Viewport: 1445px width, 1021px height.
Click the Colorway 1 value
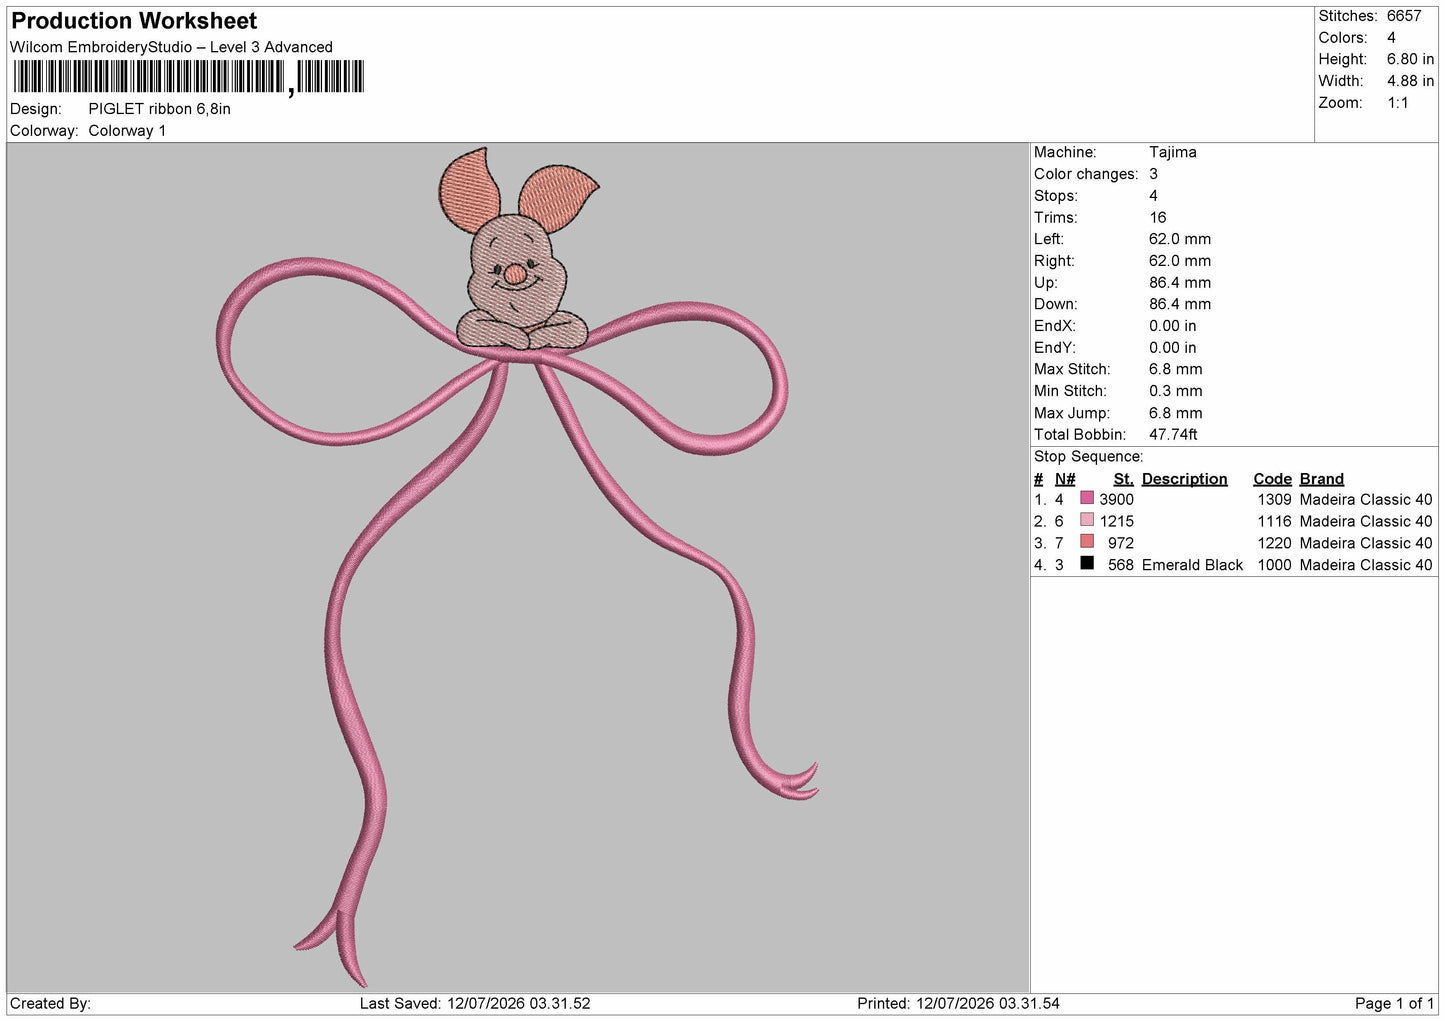pyautogui.click(x=127, y=131)
